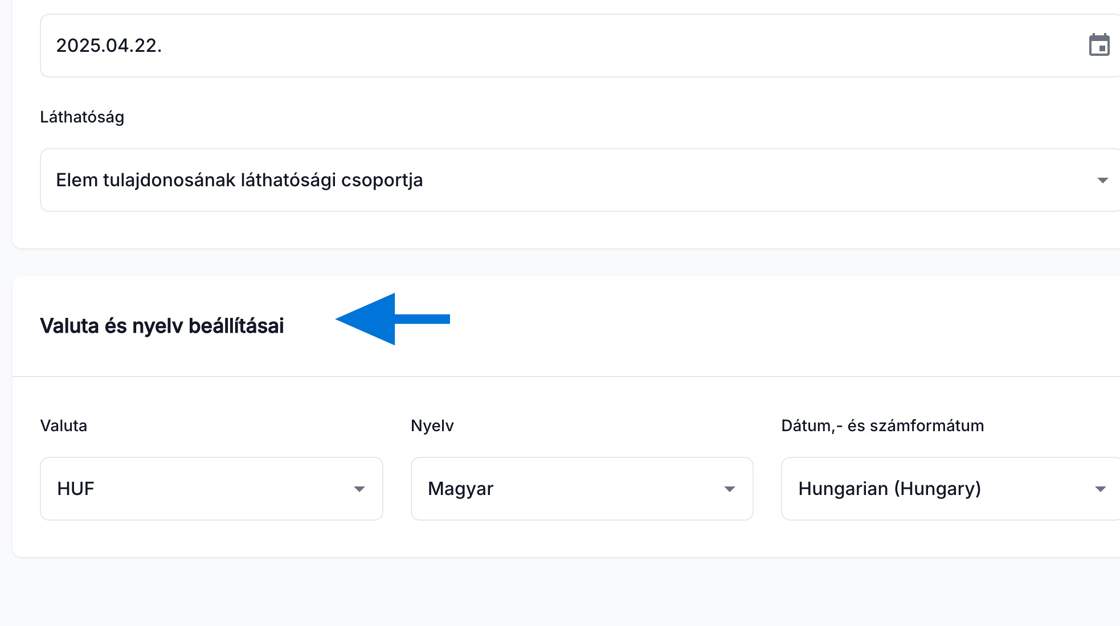
Task: Click the Valuta field label
Action: pos(63,426)
